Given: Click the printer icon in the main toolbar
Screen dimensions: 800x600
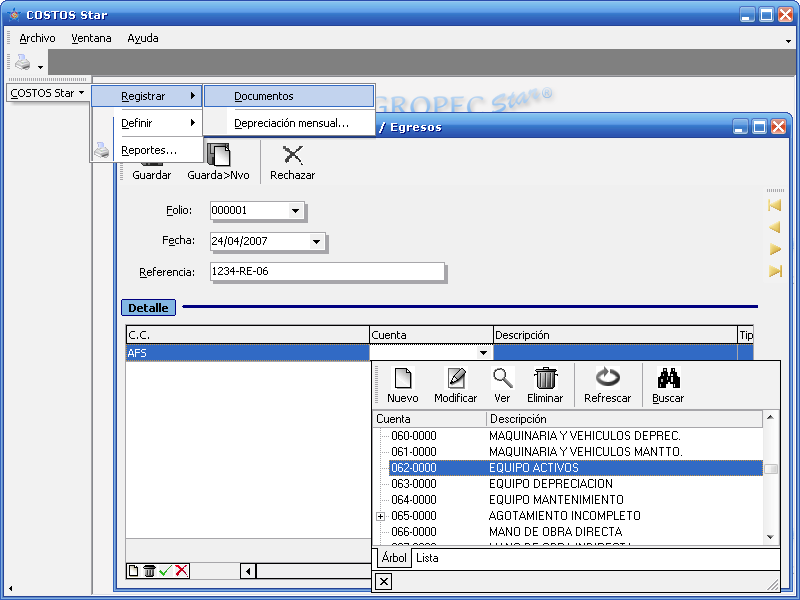Looking at the screenshot, I should [x=22, y=62].
